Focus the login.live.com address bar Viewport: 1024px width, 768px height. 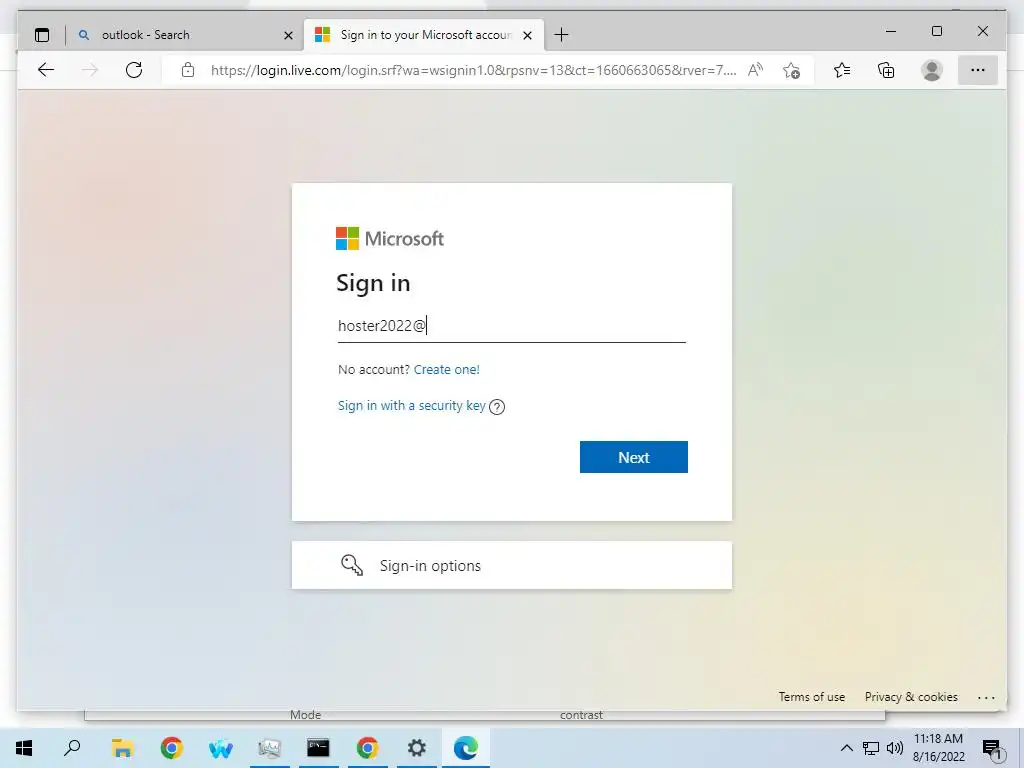[473, 71]
